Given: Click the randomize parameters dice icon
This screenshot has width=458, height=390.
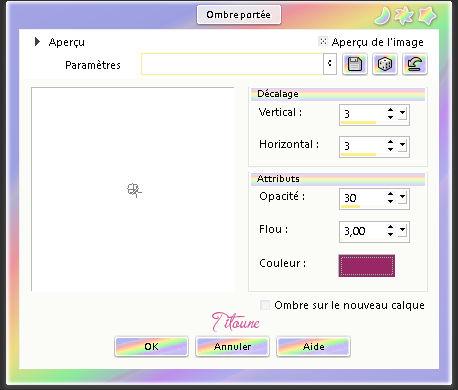Looking at the screenshot, I should pyautogui.click(x=385, y=64).
